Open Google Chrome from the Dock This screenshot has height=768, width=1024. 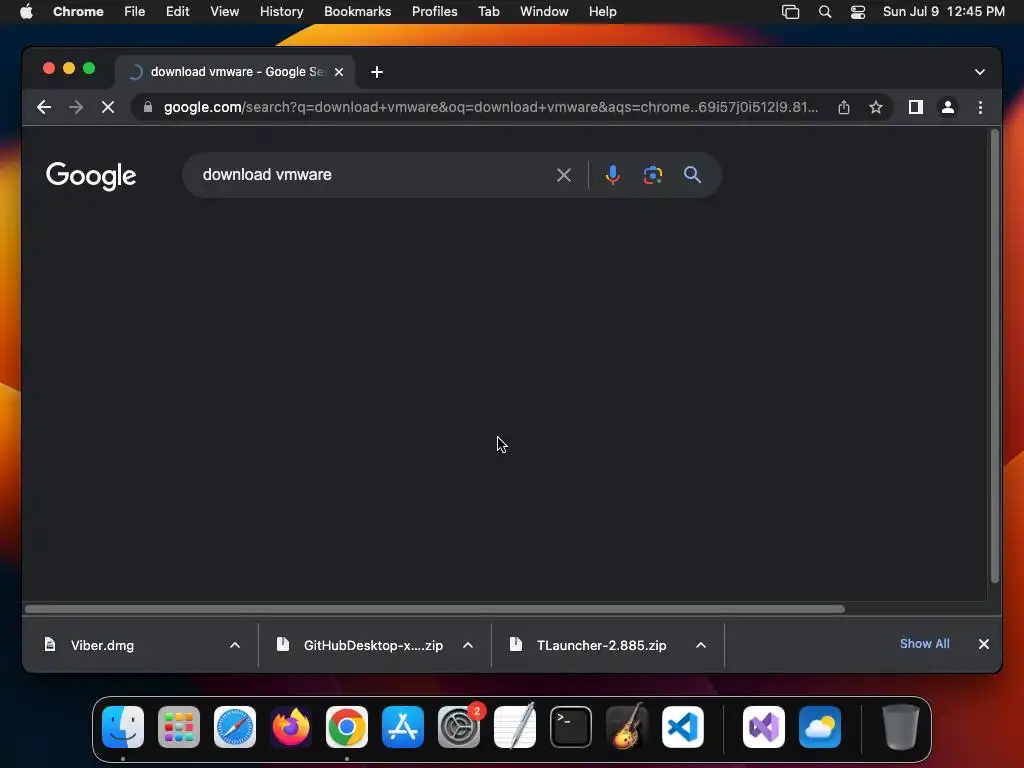[347, 727]
